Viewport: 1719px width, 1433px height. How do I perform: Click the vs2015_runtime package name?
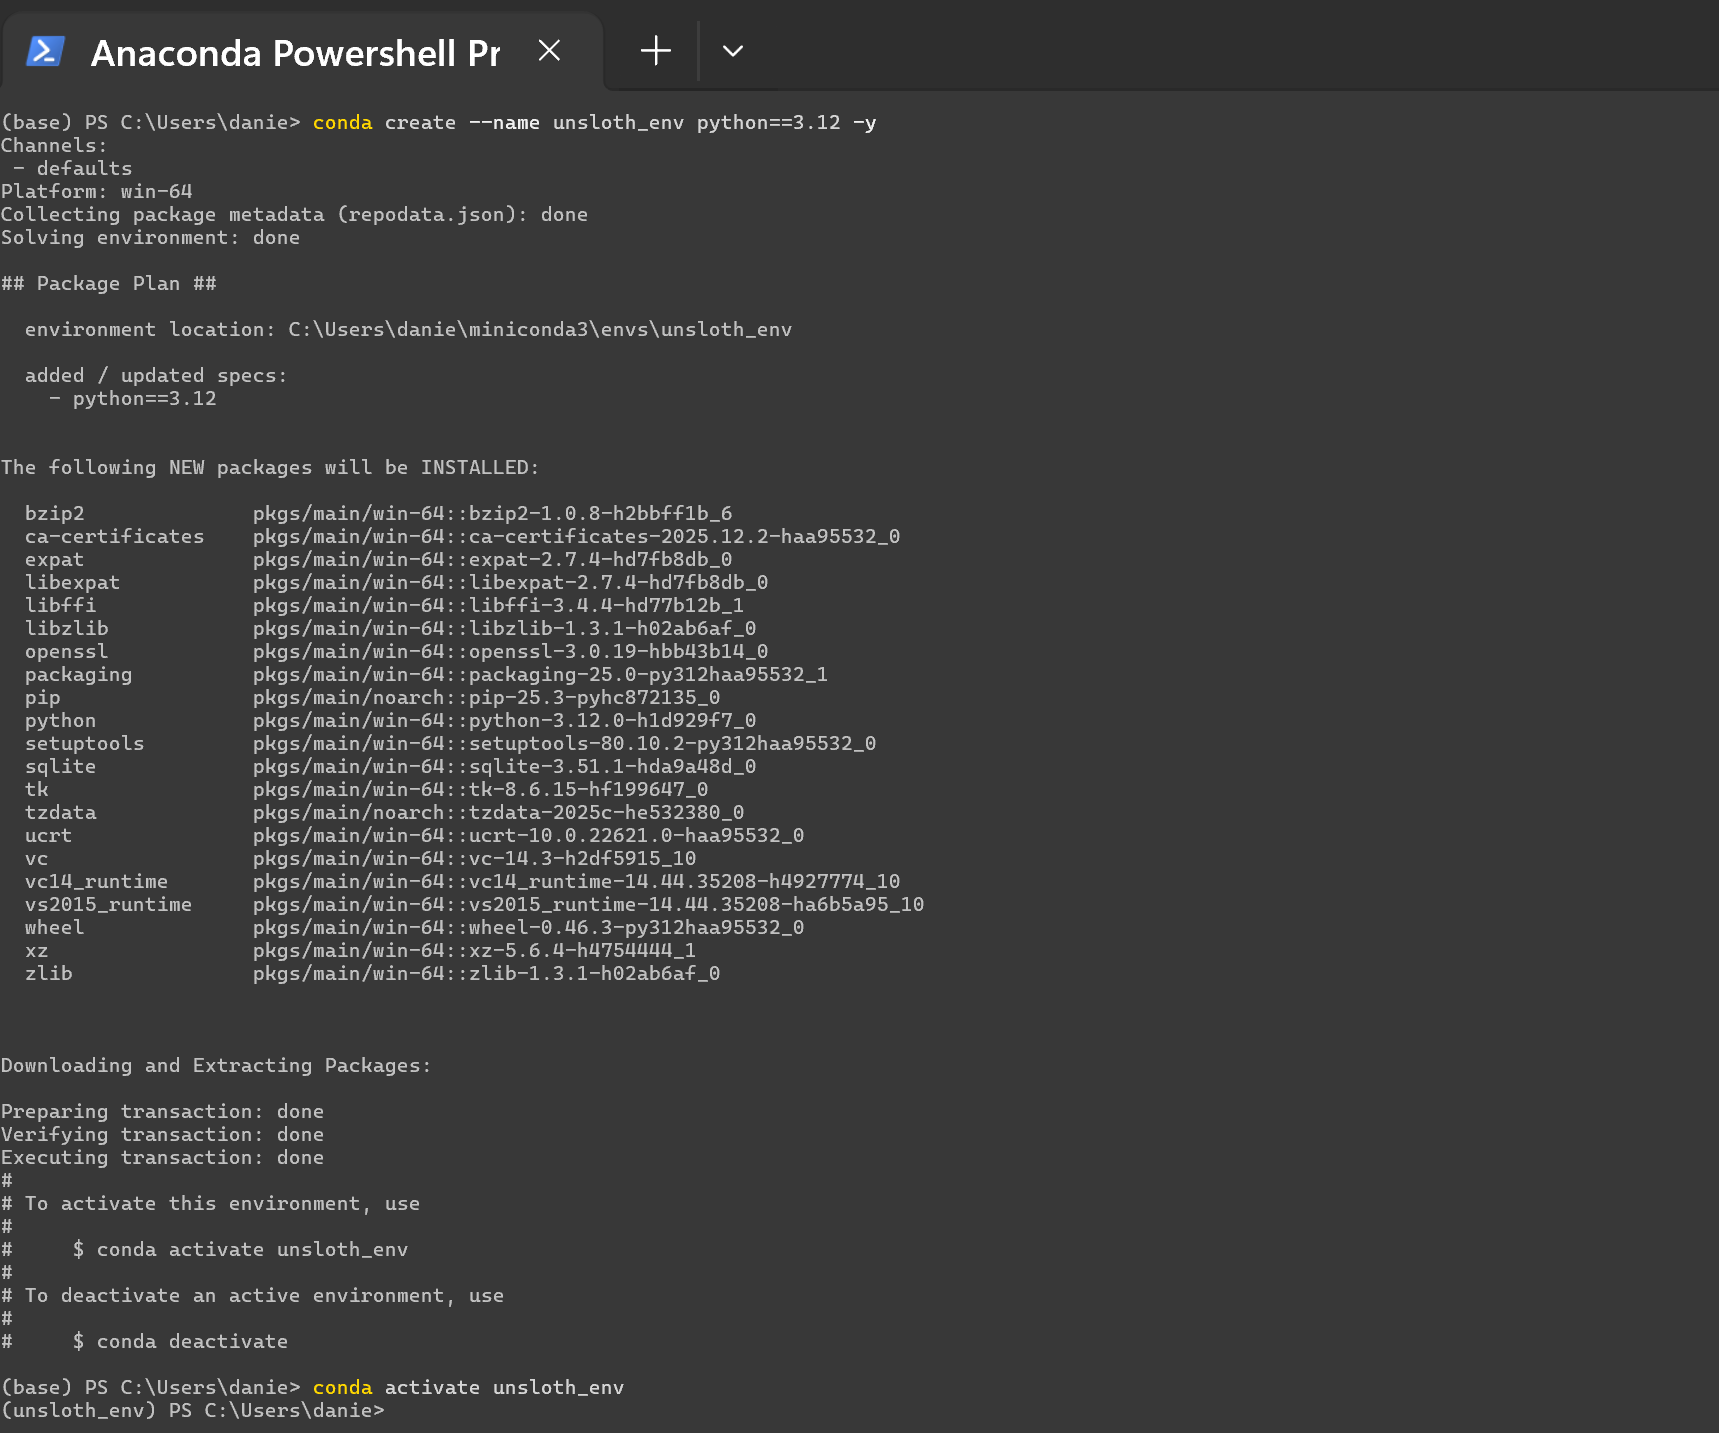[108, 905]
